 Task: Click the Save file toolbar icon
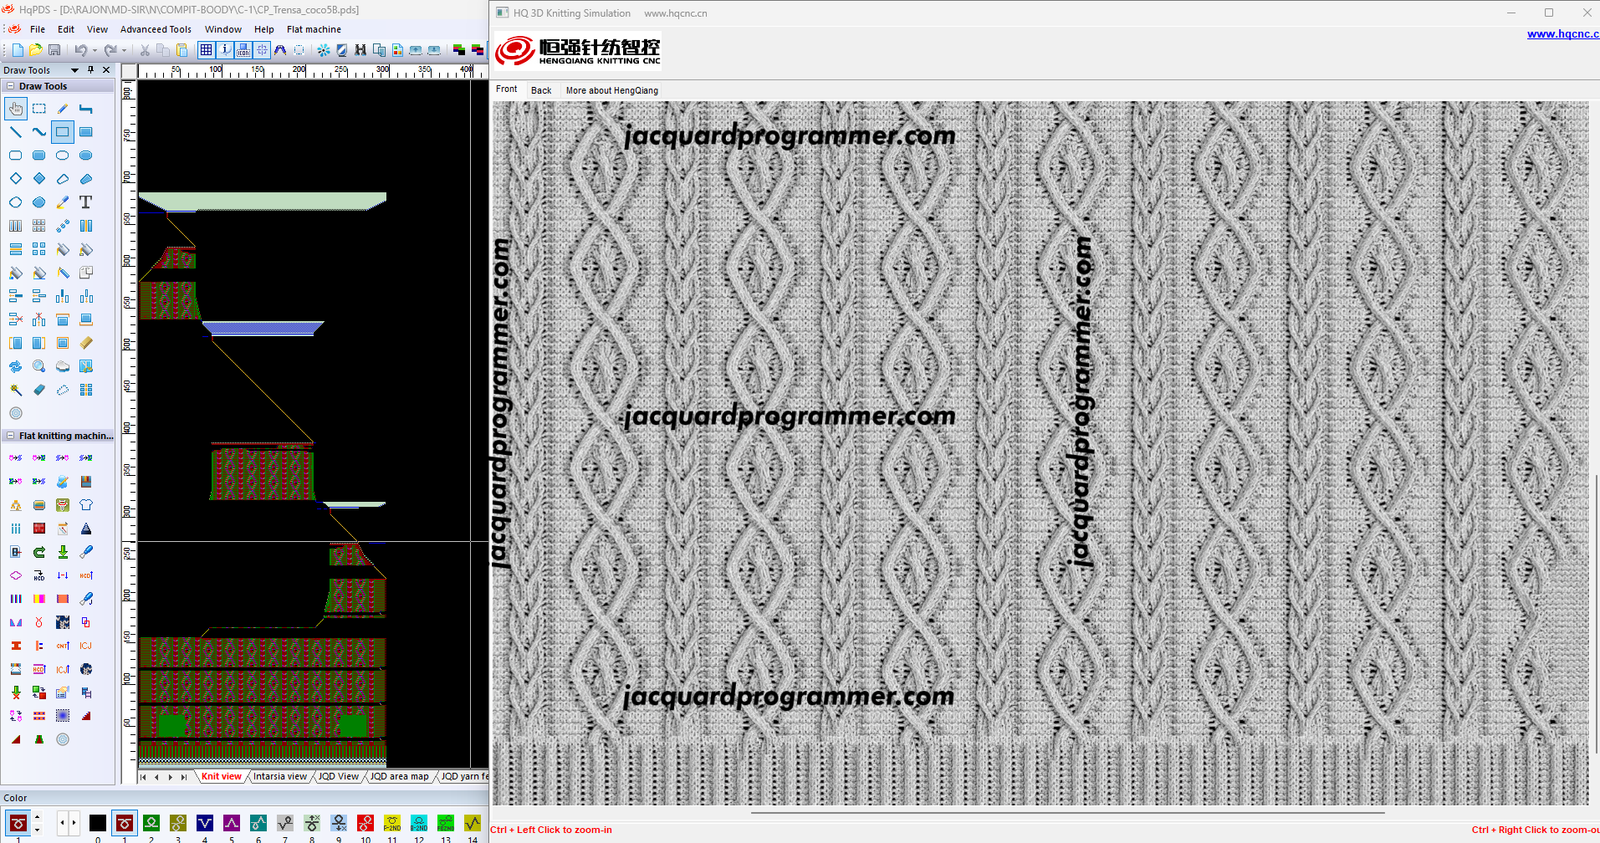click(x=54, y=50)
